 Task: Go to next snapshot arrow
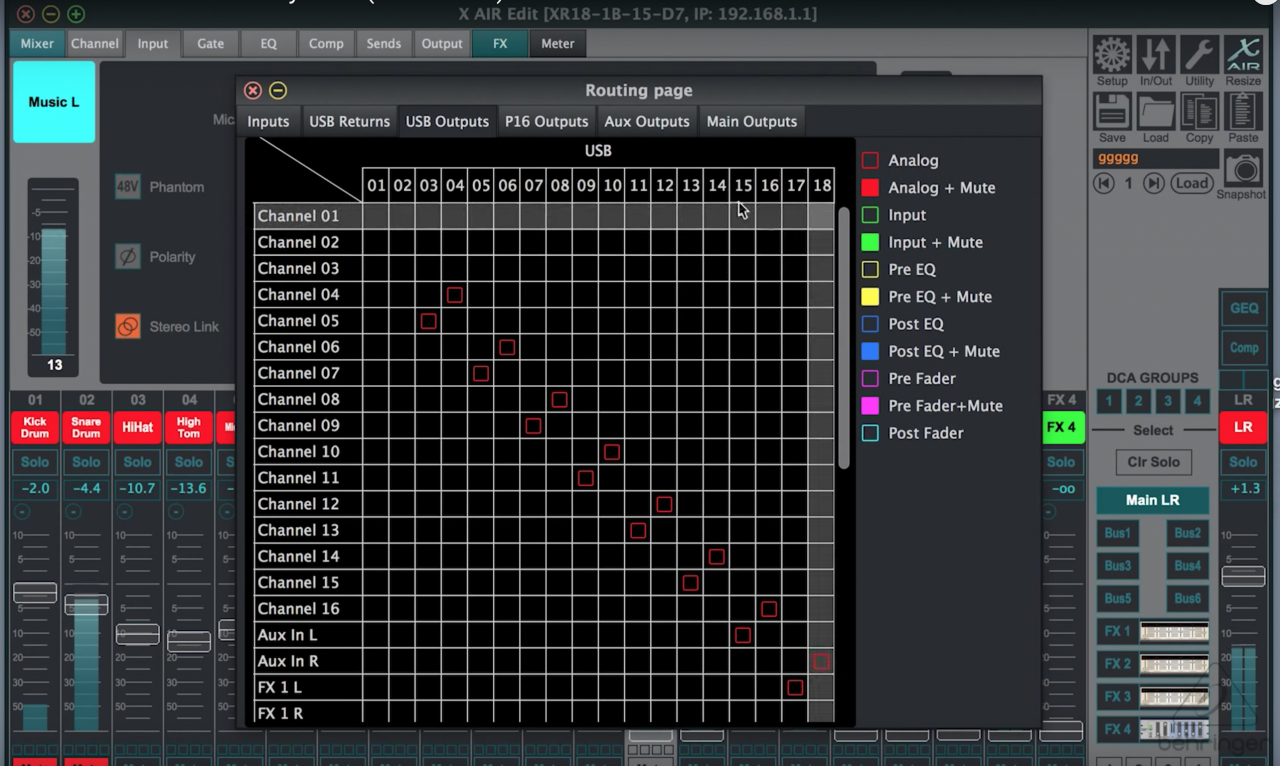coord(1153,183)
